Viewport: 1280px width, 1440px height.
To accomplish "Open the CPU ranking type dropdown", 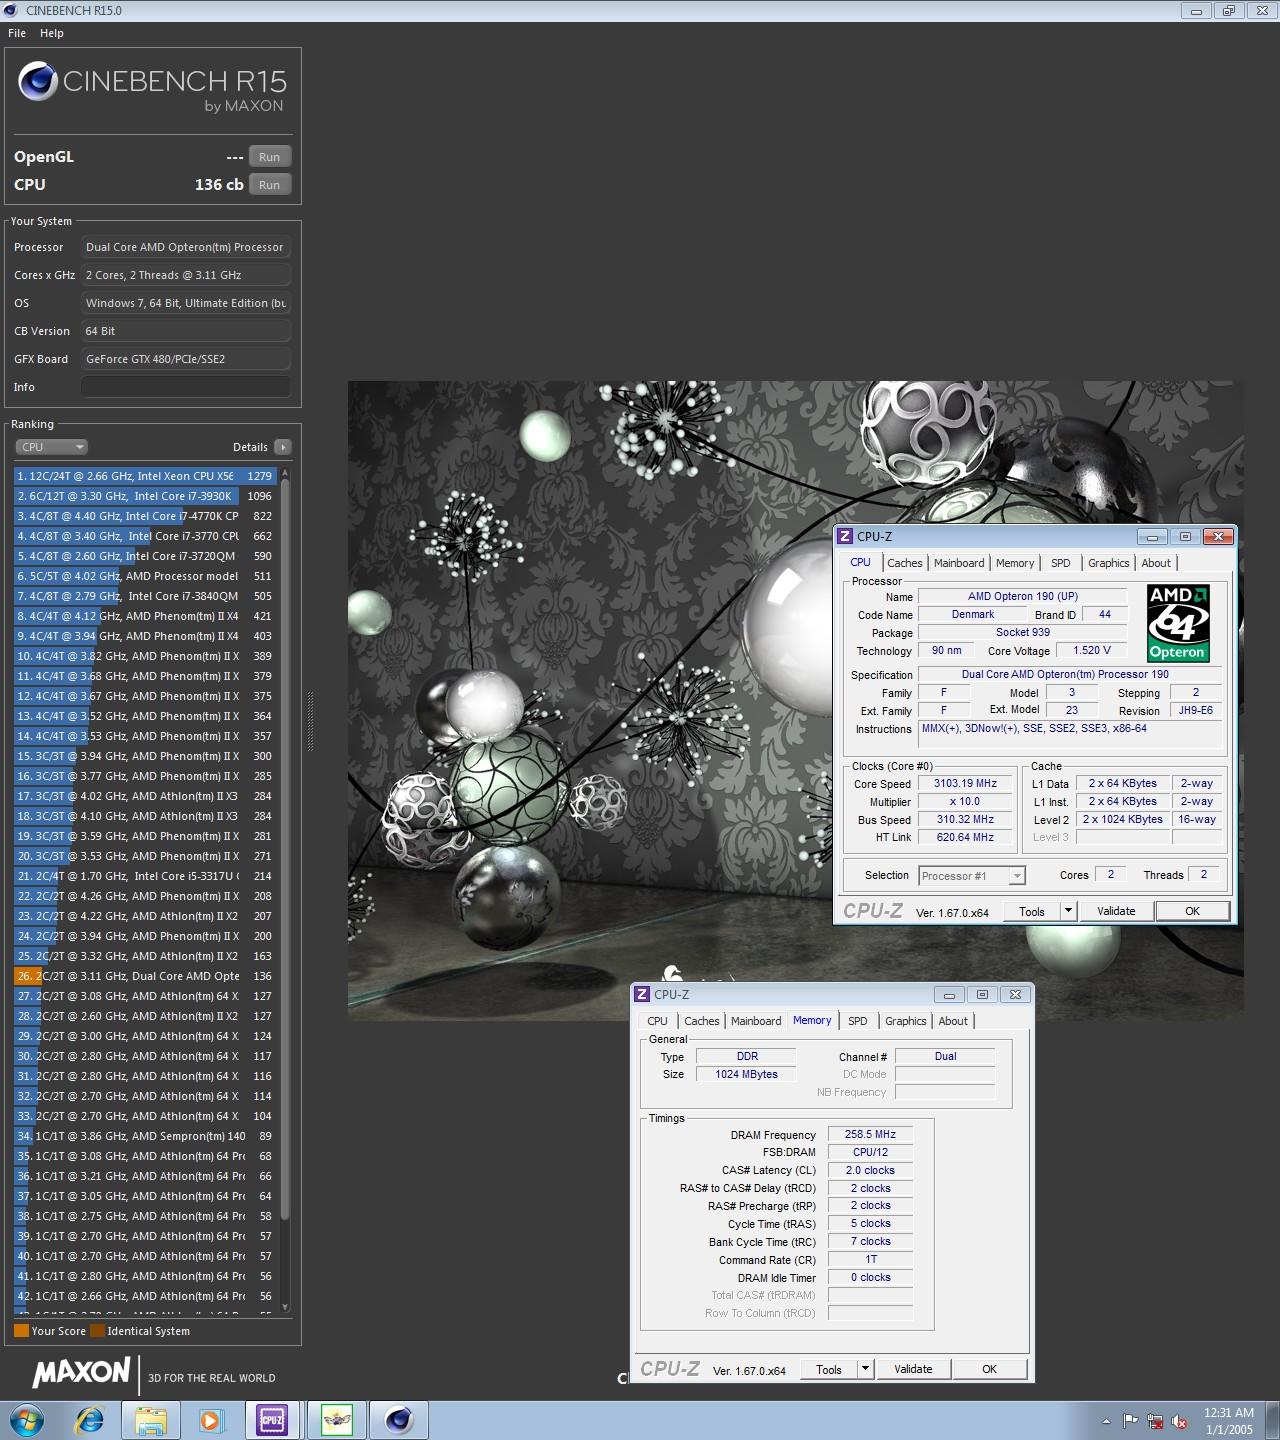I will click(52, 447).
